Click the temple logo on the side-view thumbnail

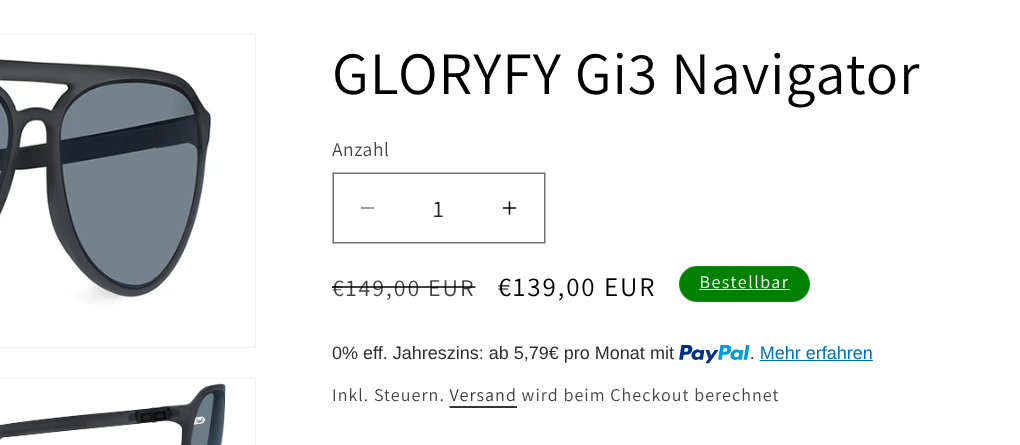pyautogui.click(x=199, y=421)
